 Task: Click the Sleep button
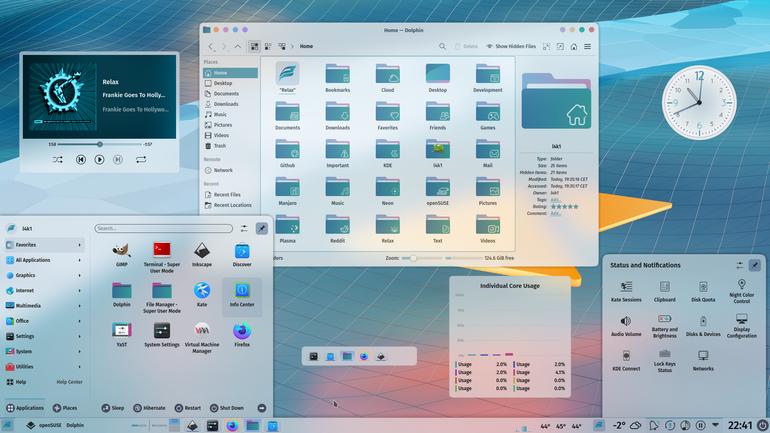tap(113, 408)
